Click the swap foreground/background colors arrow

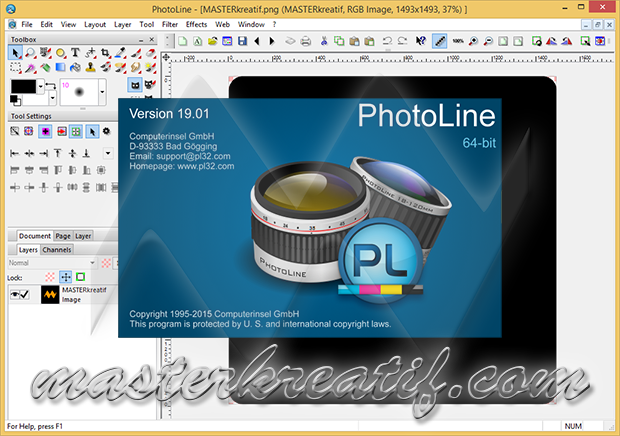click(50, 85)
